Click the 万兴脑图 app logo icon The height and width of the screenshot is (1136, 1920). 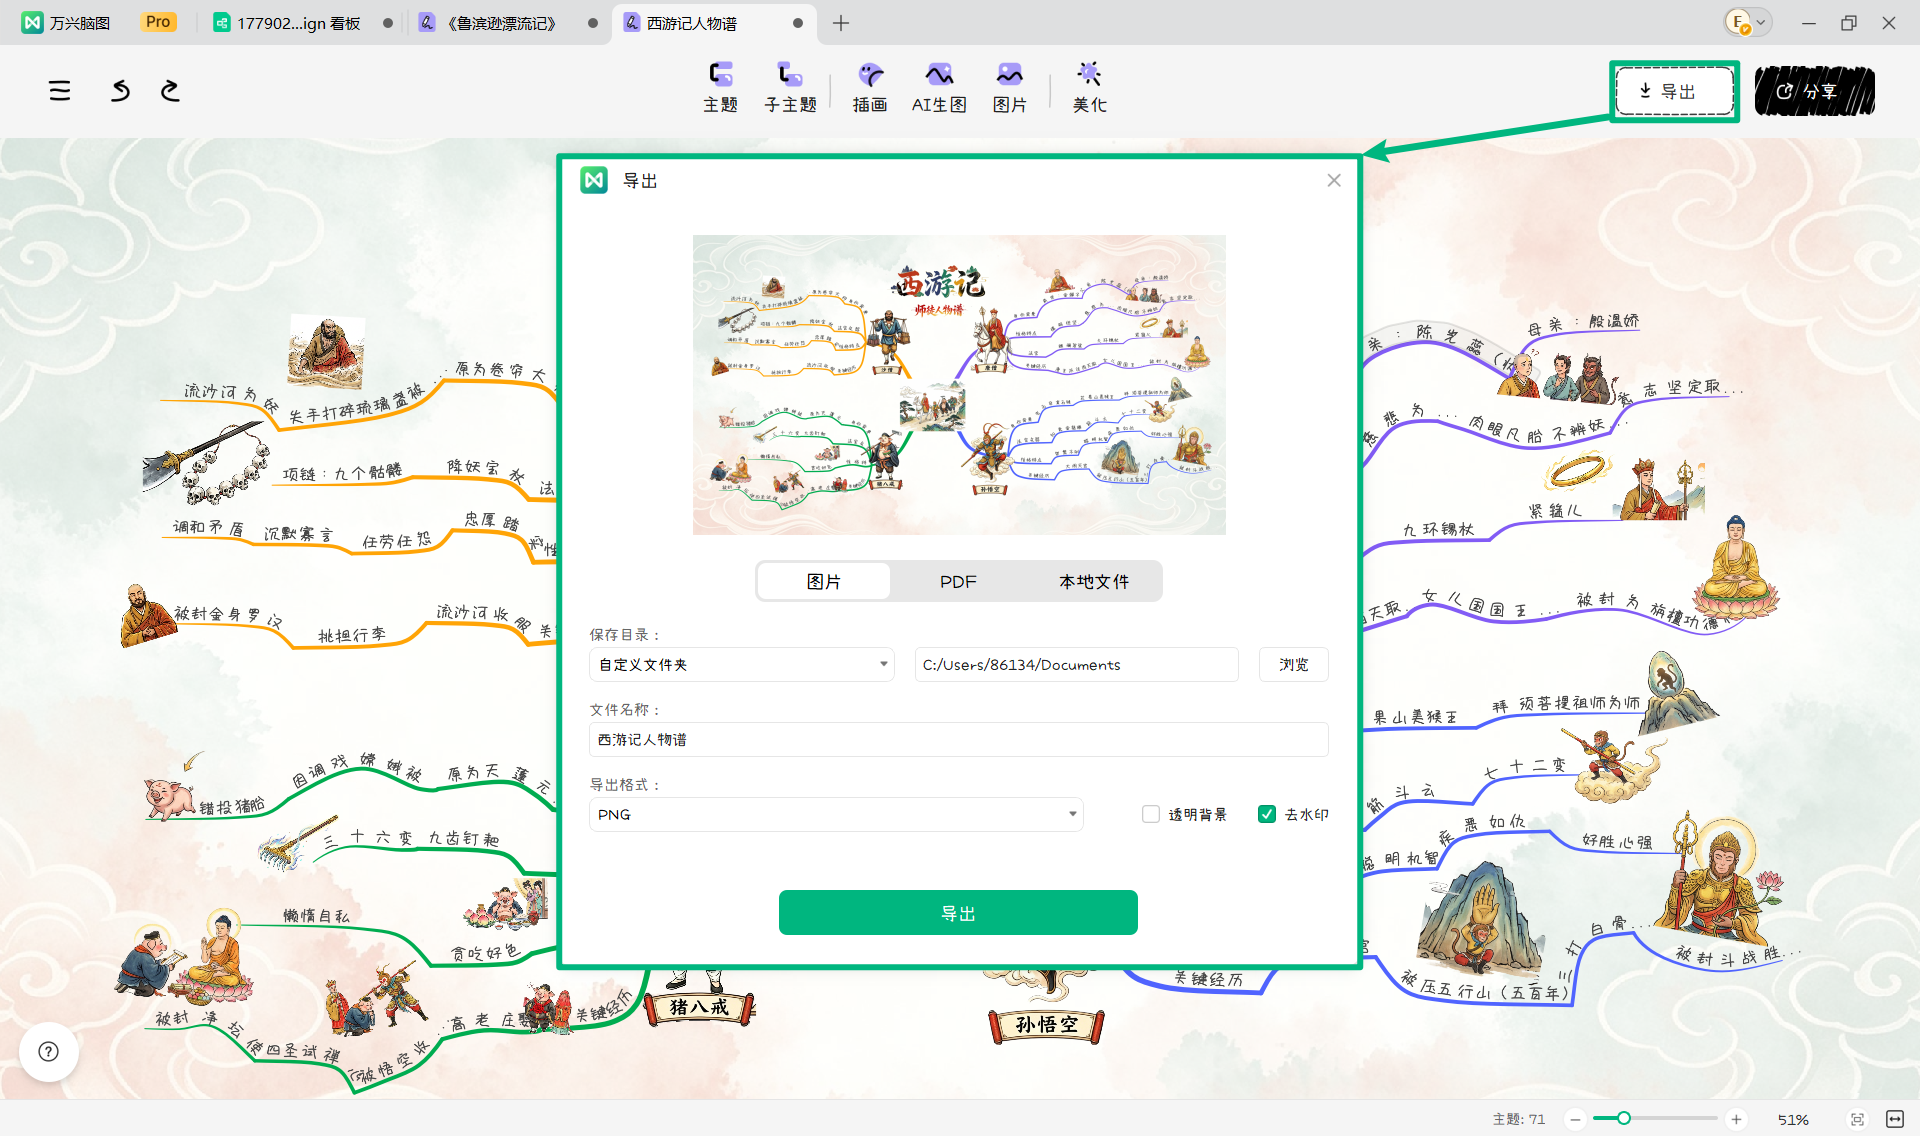(x=32, y=23)
